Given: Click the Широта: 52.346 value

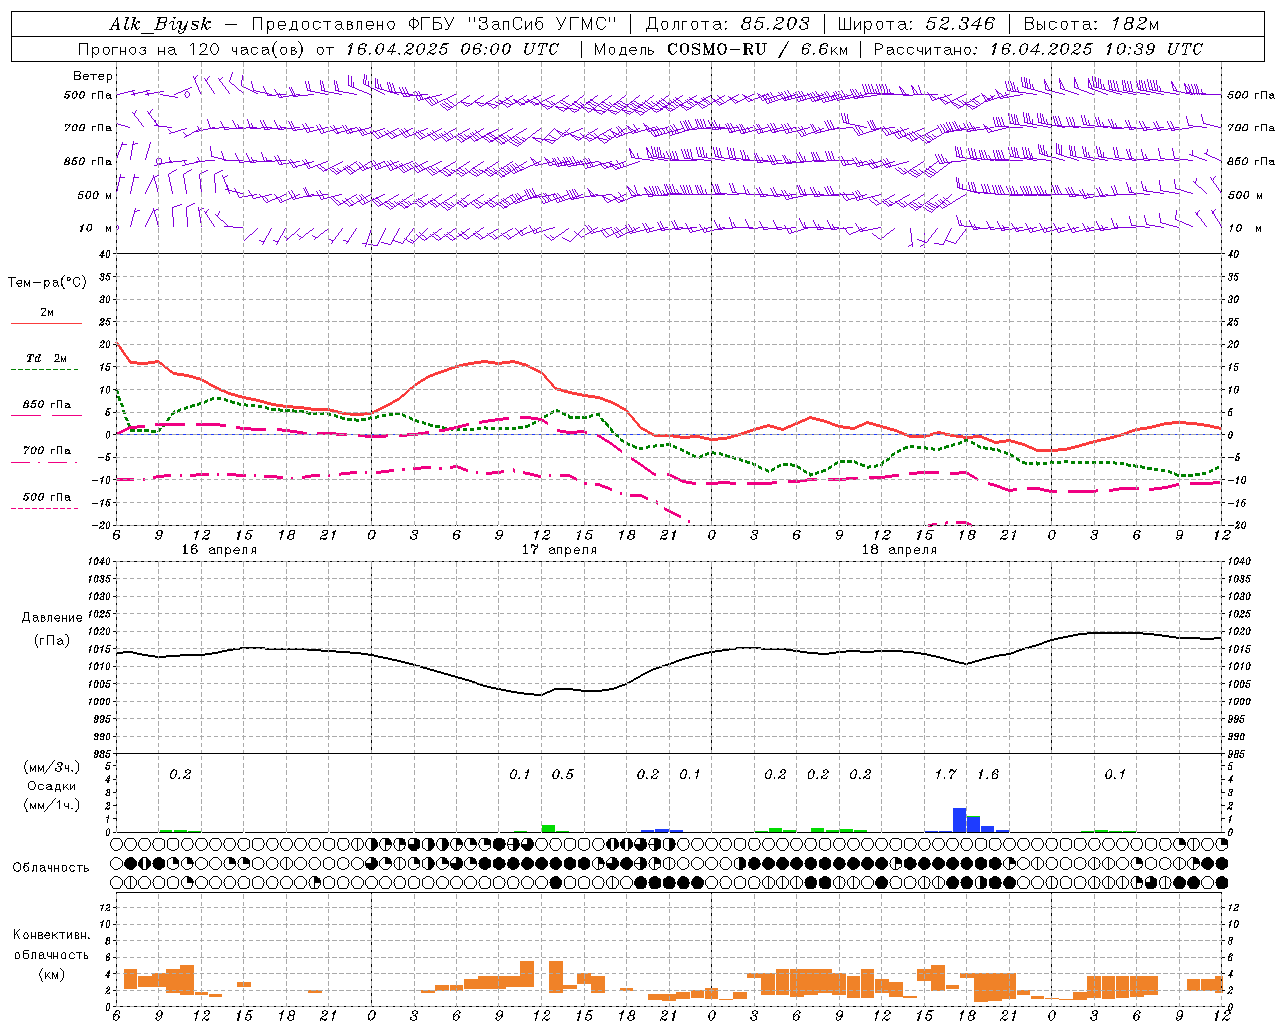Looking at the screenshot, I should point(916,24).
